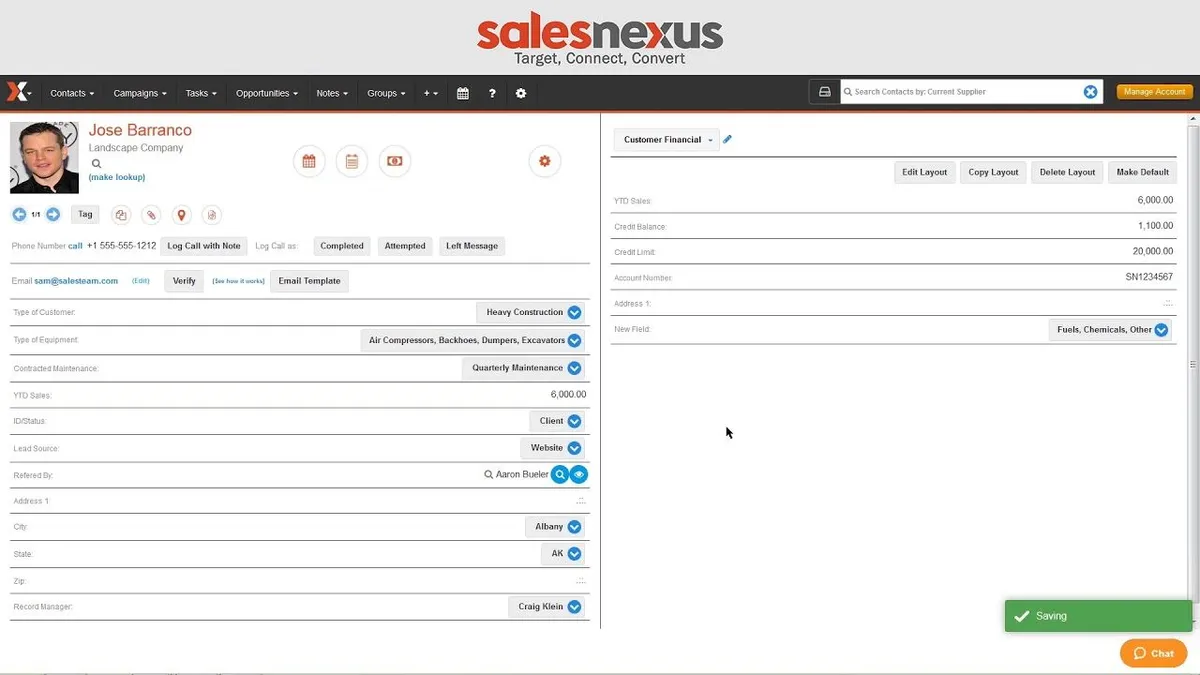The height and width of the screenshot is (675, 1200).
Task: Click the document icon after map pin
Action: point(211,215)
